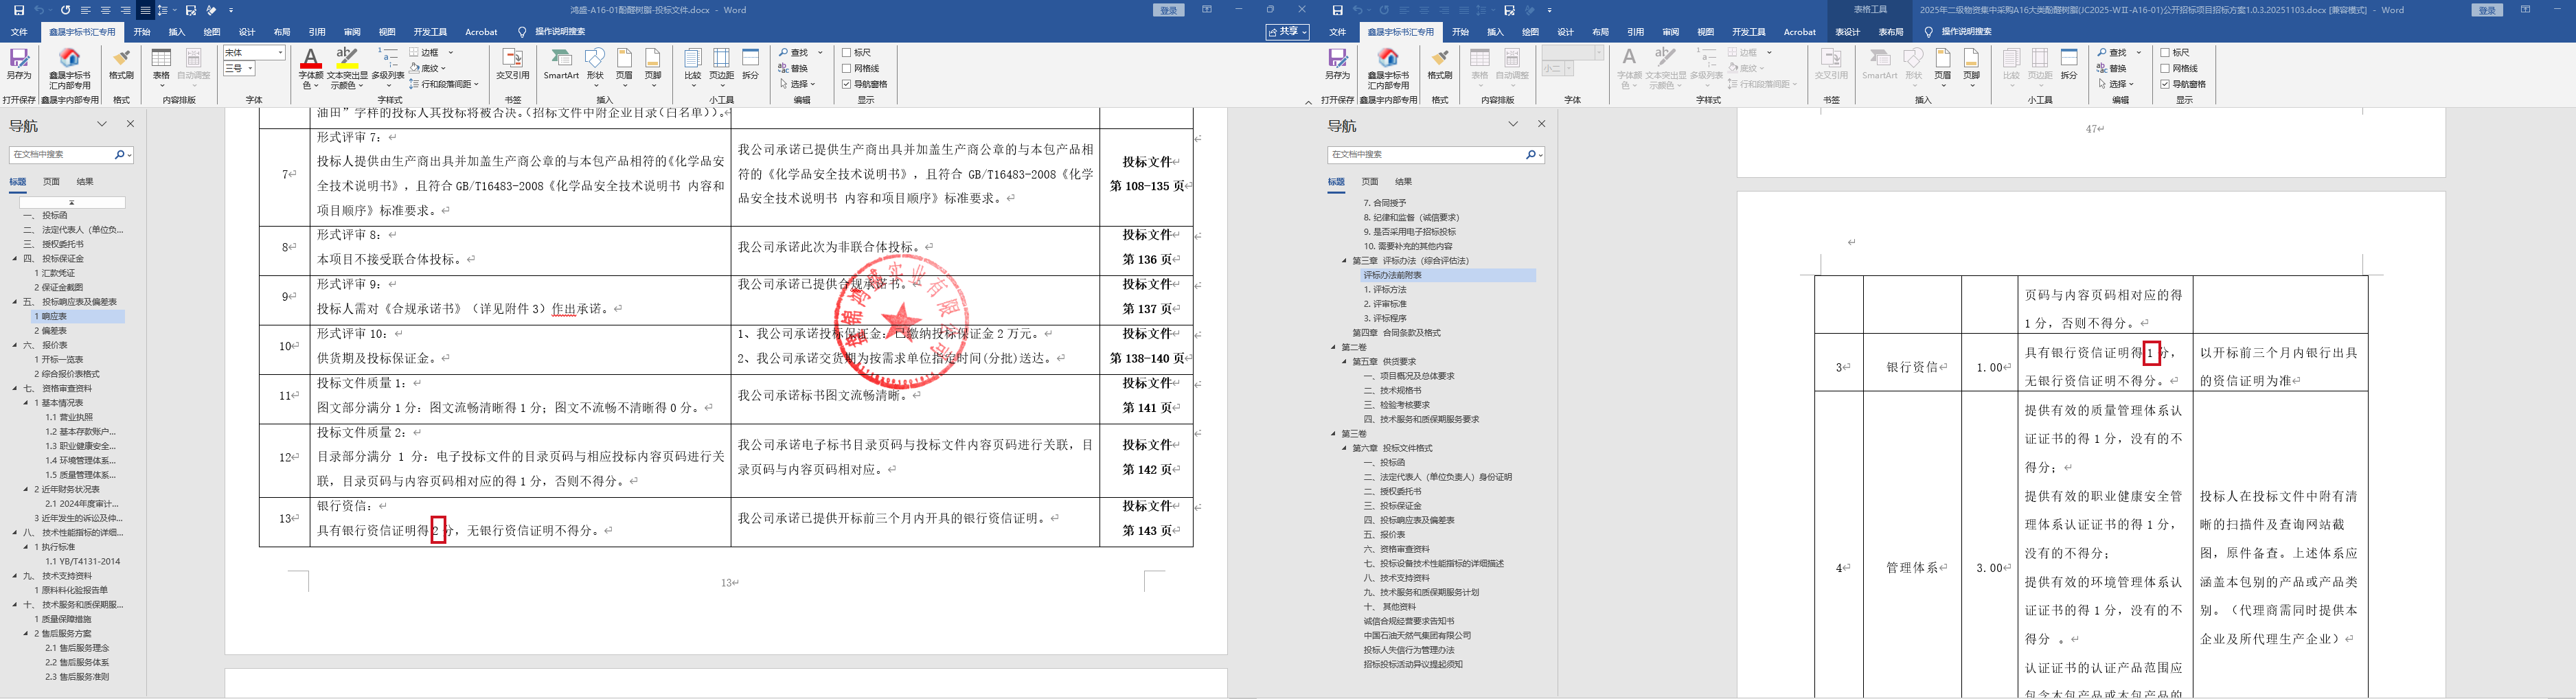Click 替换 replace in the 鸿盛 window
Screen dimensions: 2576x699
(794, 68)
